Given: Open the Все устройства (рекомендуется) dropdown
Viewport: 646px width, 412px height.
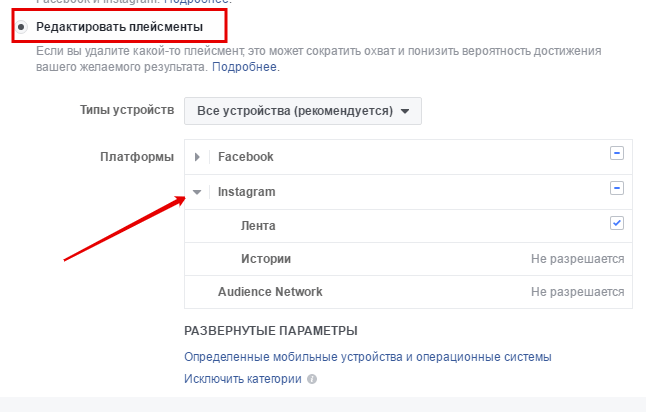Looking at the screenshot, I should (x=302, y=111).
